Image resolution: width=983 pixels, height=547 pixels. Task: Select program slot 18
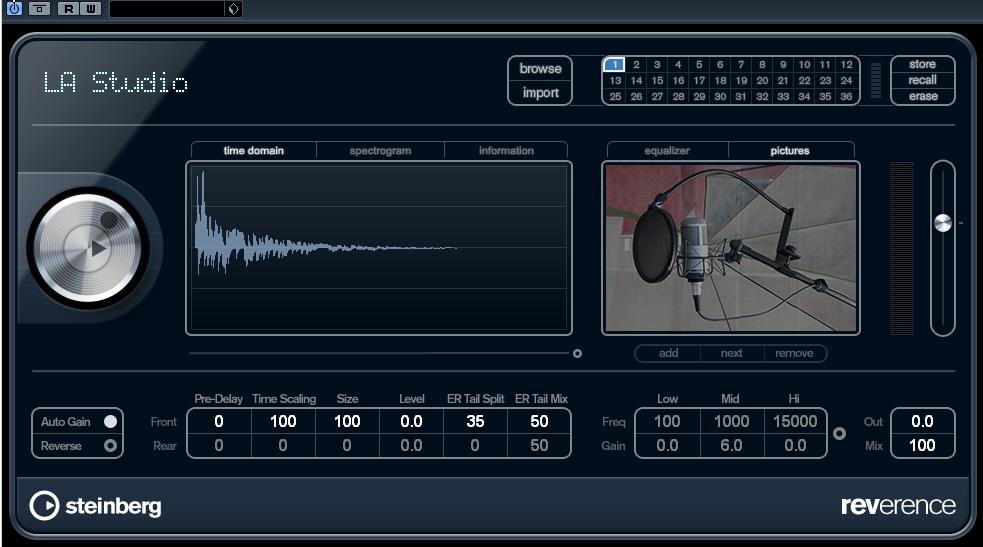coord(720,81)
